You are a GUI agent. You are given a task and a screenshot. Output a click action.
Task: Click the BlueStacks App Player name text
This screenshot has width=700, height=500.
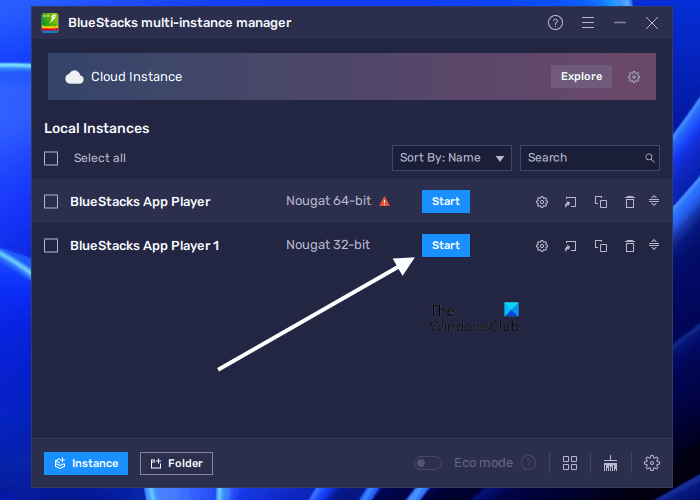coord(140,202)
